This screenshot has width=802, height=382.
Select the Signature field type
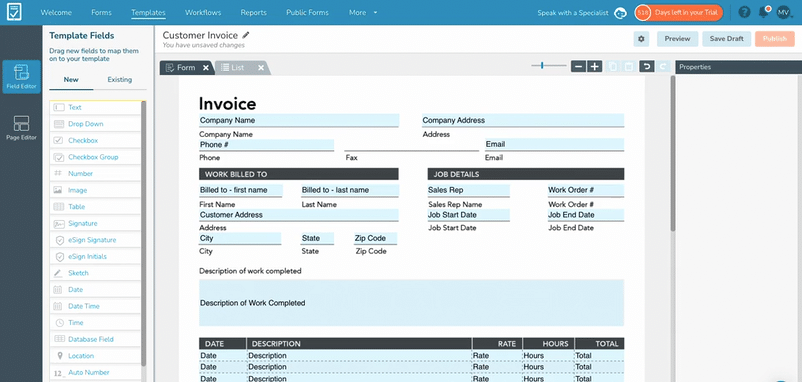(x=95, y=223)
